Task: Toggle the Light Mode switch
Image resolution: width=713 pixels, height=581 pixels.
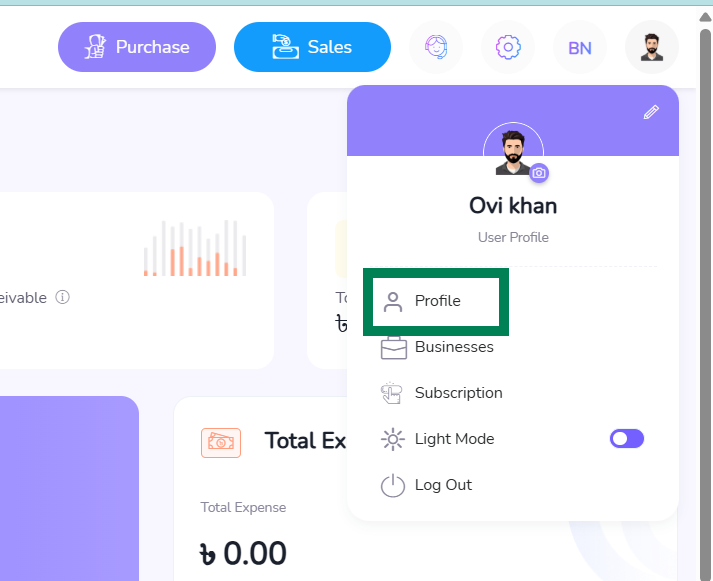Action: point(627,439)
